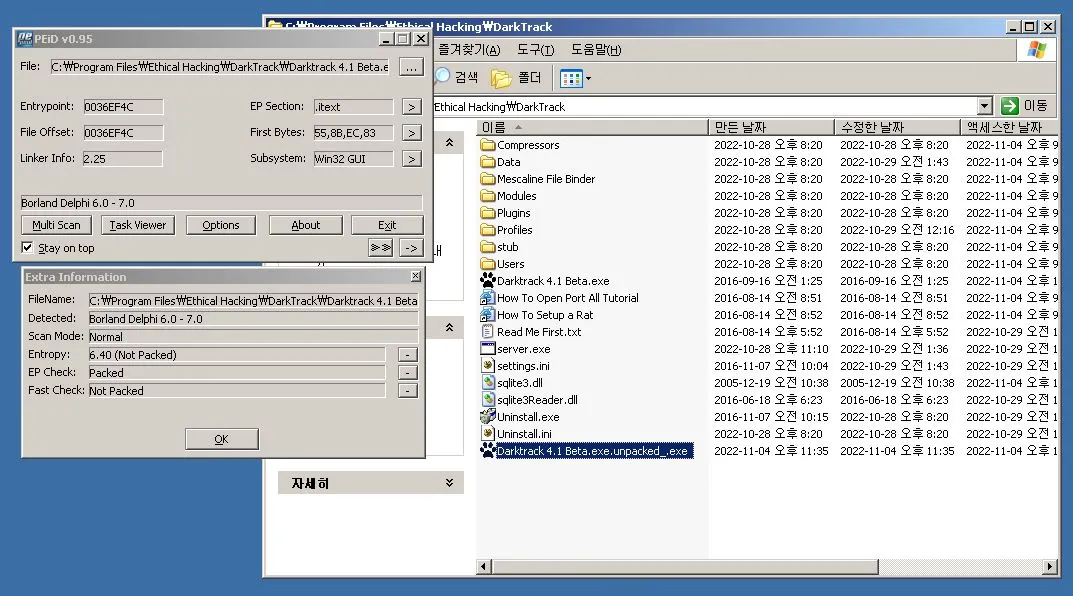Sort by the 만든 날짜 created column header
This screenshot has width=1073, height=596.
pyautogui.click(x=771, y=127)
